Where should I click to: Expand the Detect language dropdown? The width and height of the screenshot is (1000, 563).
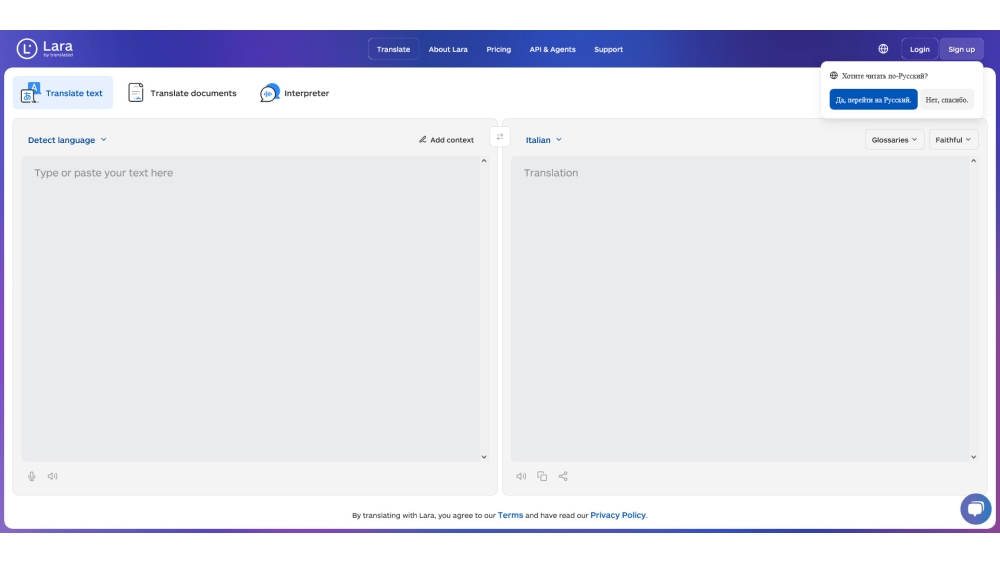tap(67, 140)
